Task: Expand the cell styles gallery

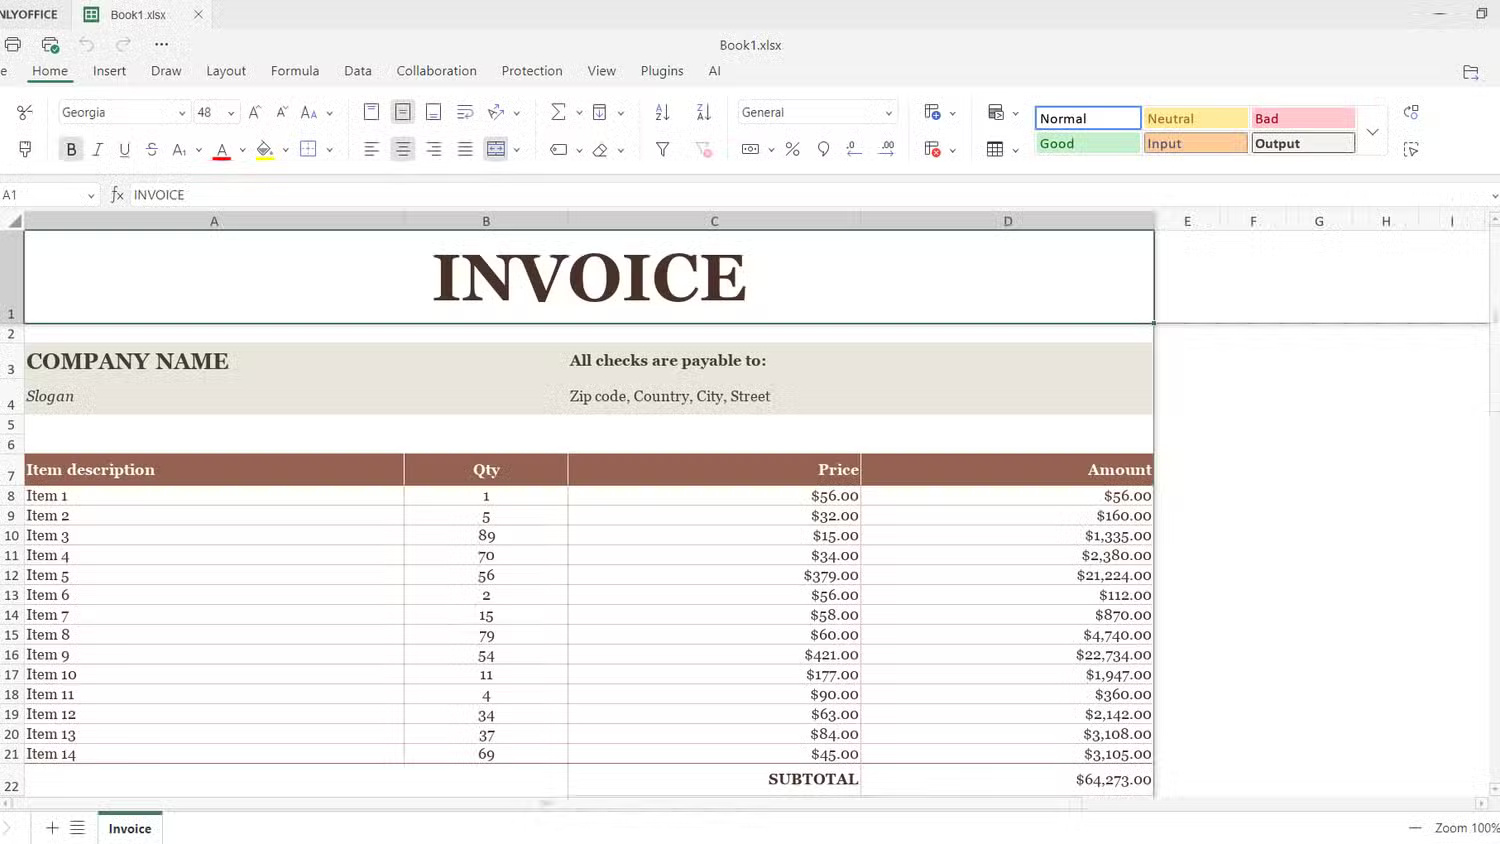Action: click(1372, 131)
